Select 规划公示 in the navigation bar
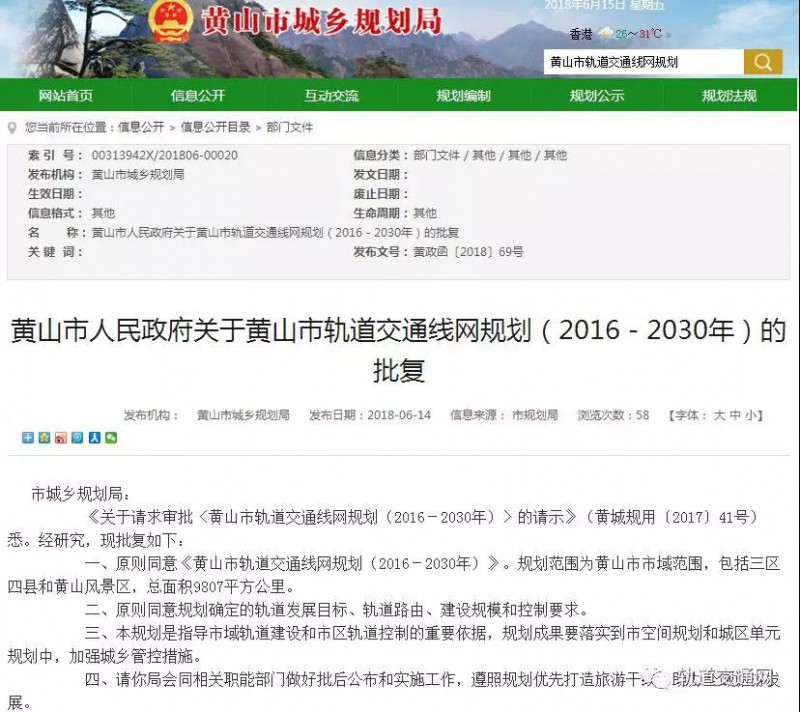Viewport: 800px width, 712px height. click(x=597, y=96)
